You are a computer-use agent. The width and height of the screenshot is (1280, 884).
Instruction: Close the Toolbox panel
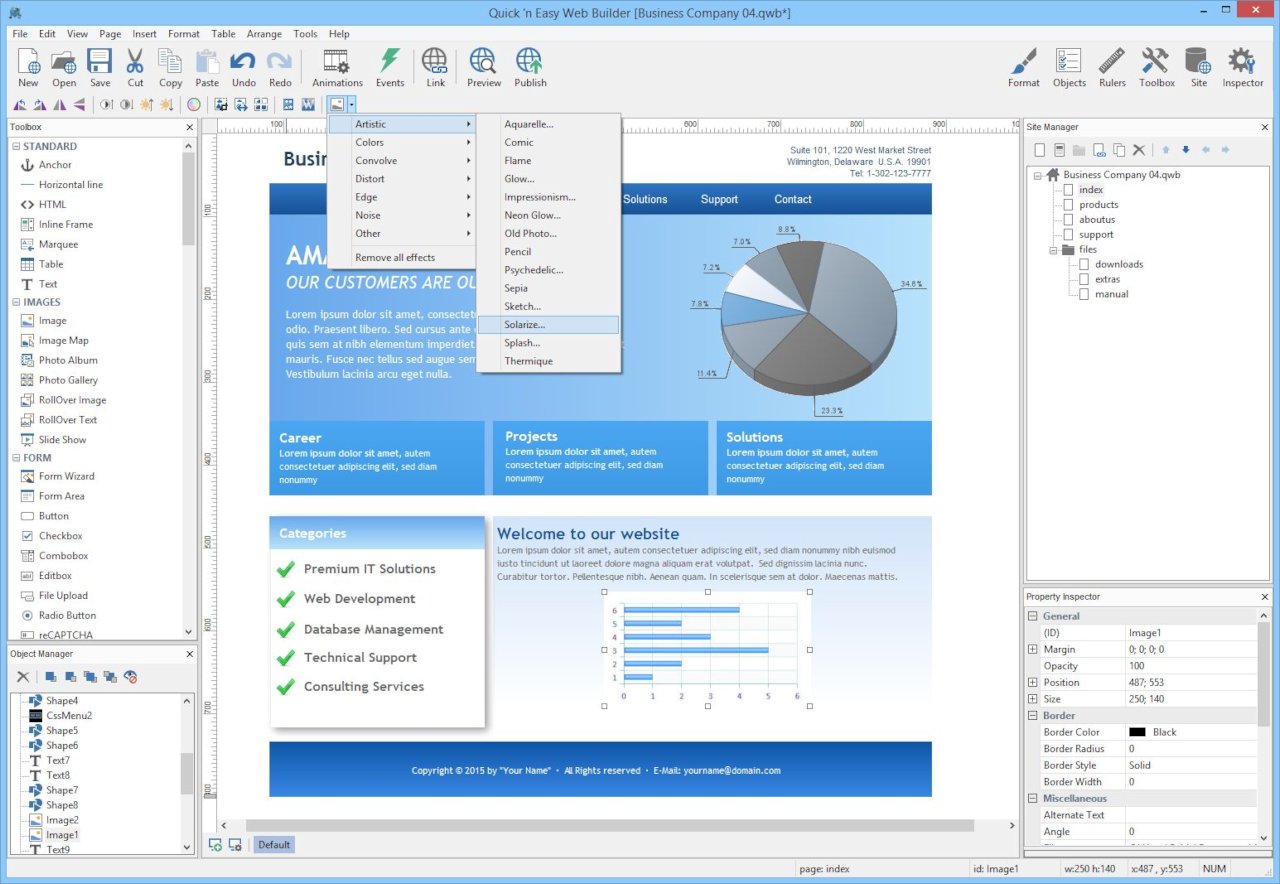click(x=190, y=127)
